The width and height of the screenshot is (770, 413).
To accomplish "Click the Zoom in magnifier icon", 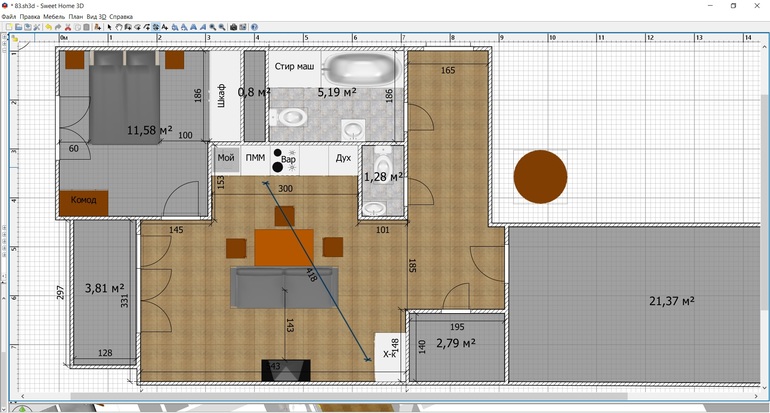I will [212, 27].
